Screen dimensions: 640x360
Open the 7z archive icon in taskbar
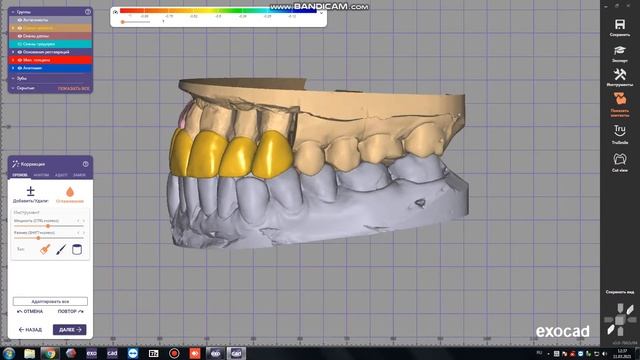tap(153, 353)
